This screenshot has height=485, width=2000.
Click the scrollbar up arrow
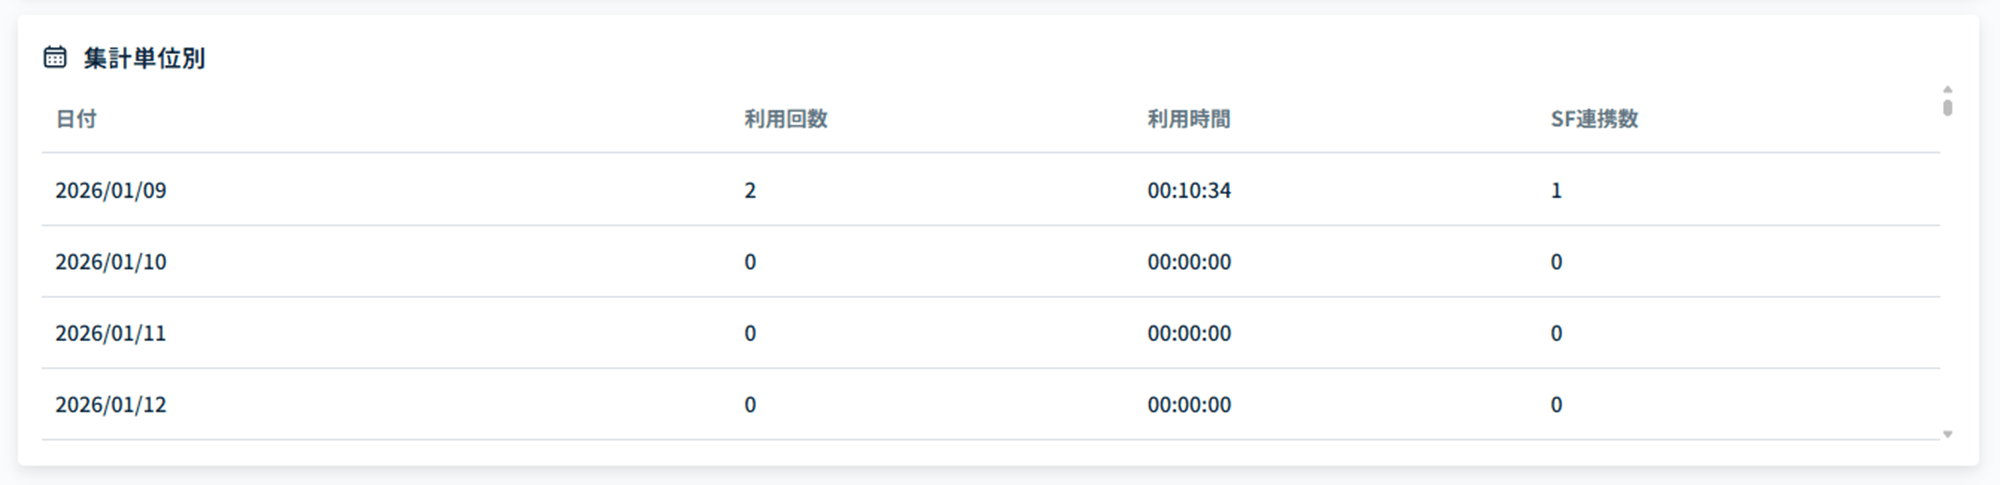coord(1947,90)
